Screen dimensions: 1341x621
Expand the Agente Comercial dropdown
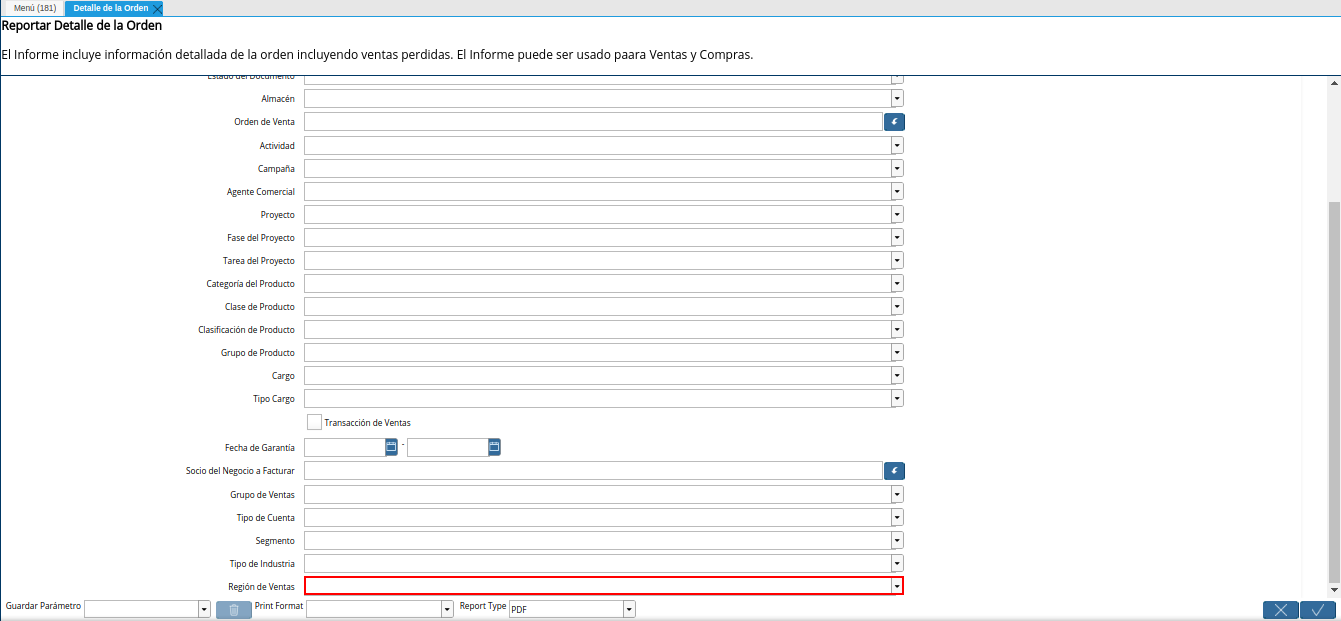[897, 192]
